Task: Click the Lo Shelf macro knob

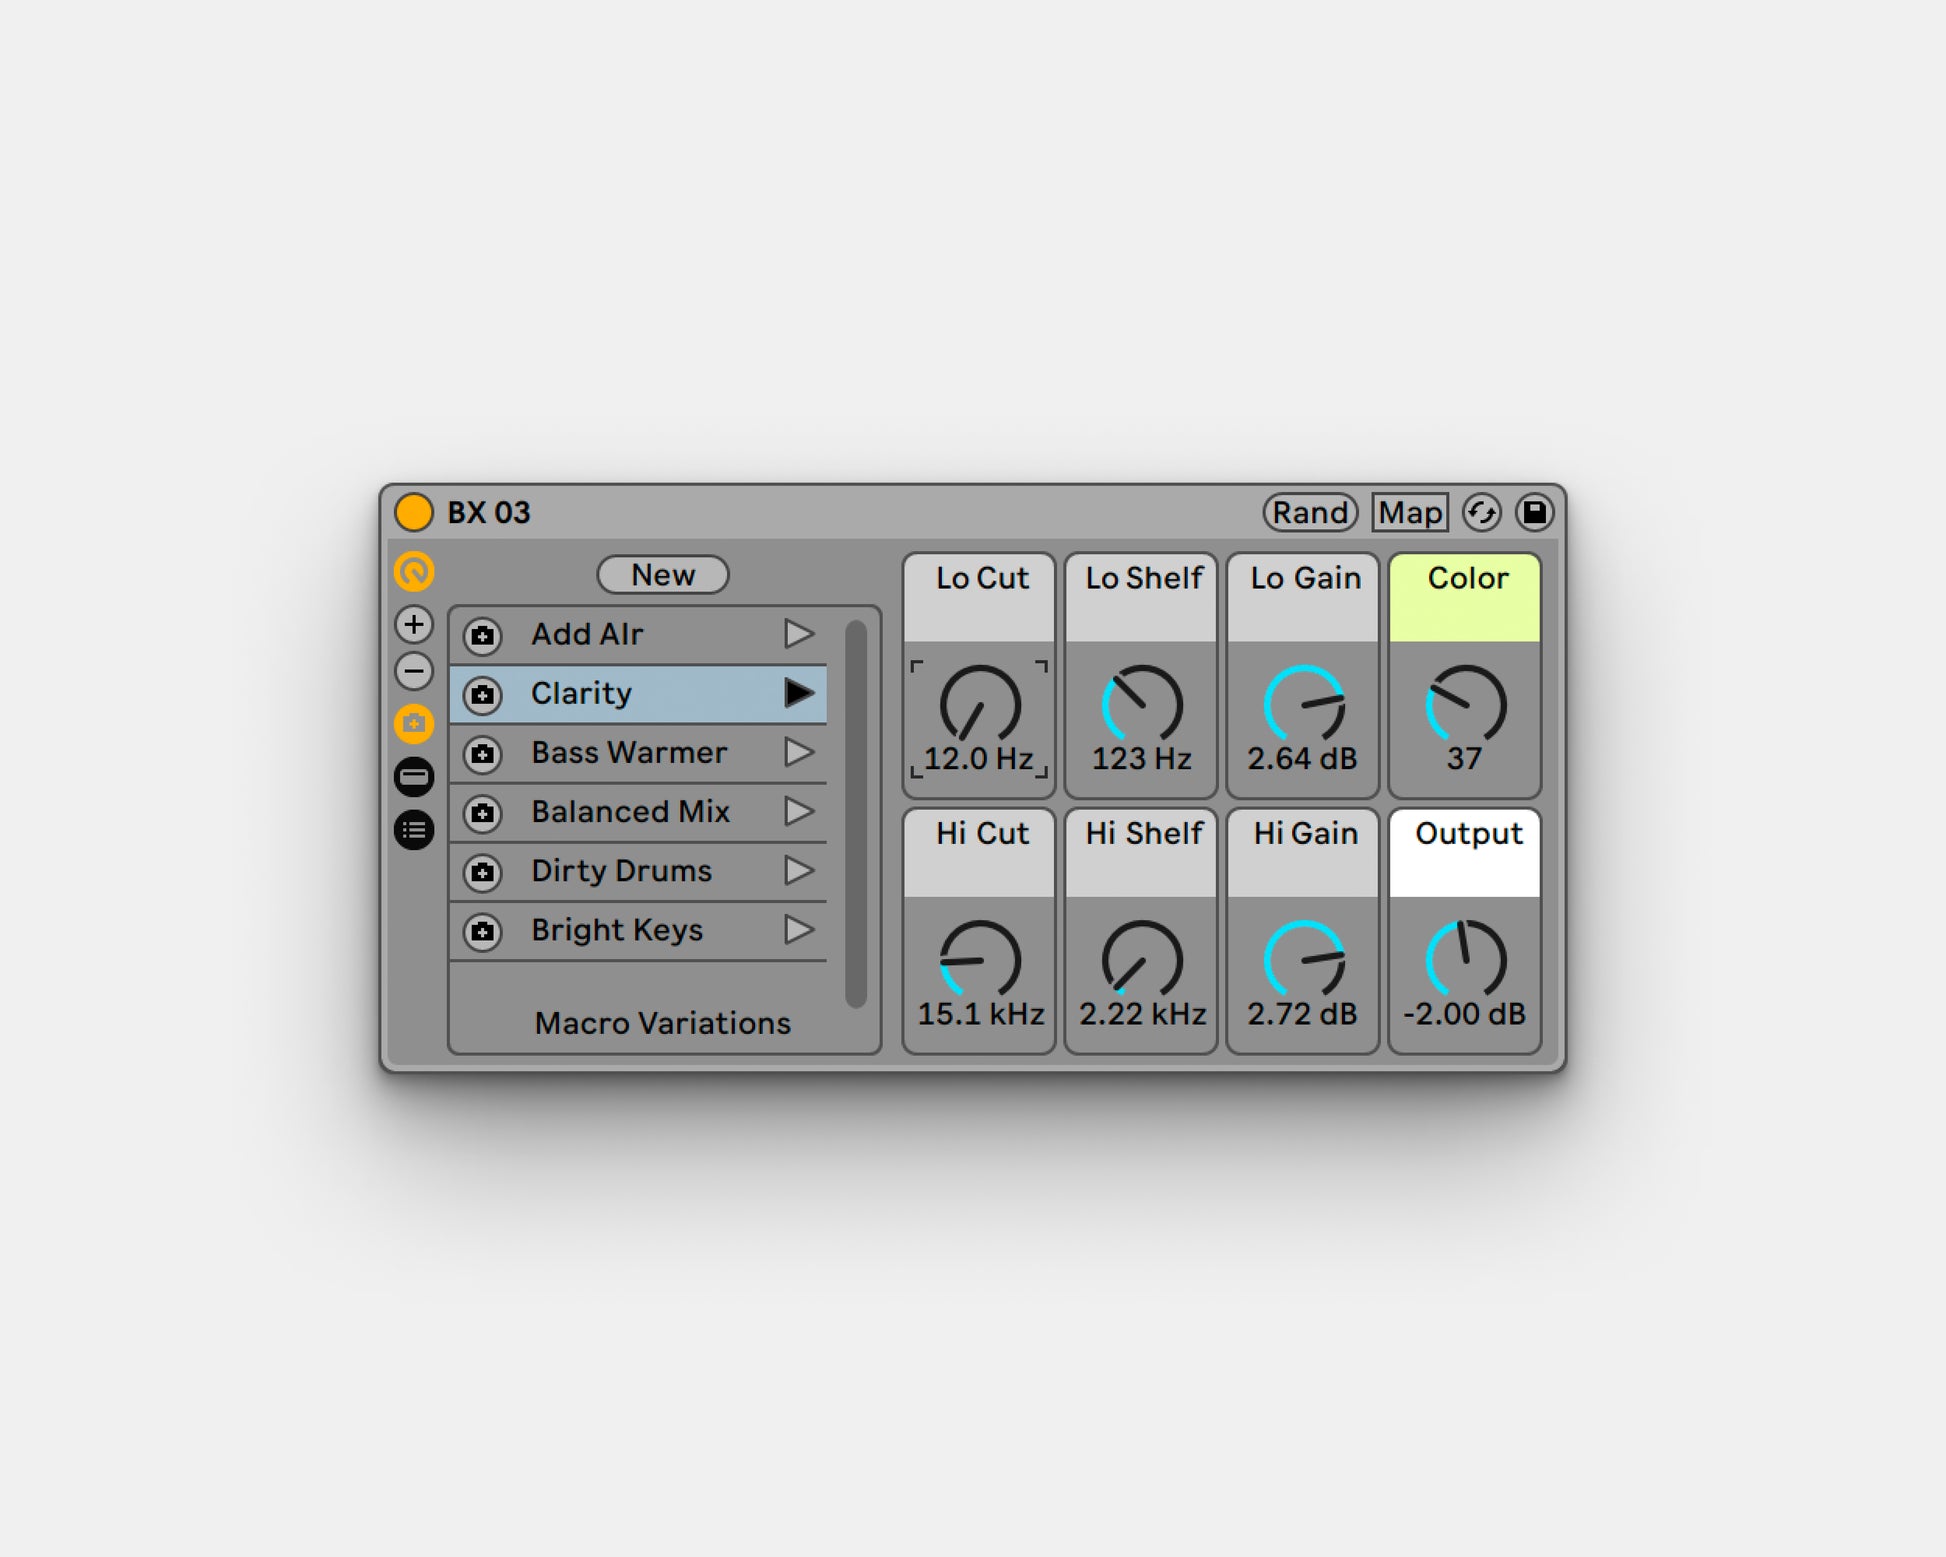Action: click(1142, 704)
